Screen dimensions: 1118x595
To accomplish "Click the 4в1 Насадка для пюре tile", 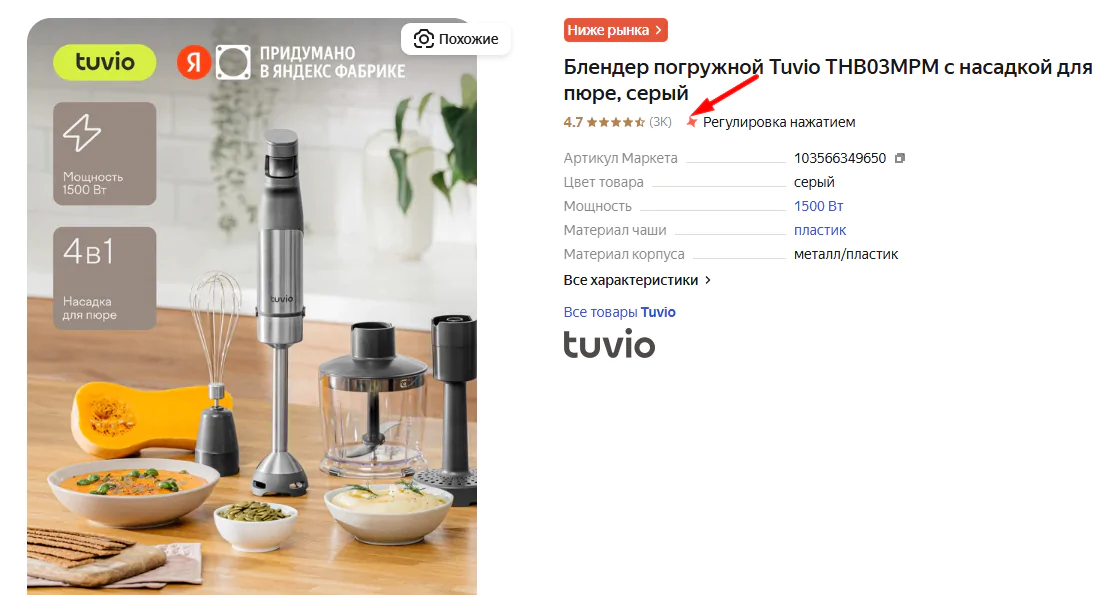I will (105, 278).
